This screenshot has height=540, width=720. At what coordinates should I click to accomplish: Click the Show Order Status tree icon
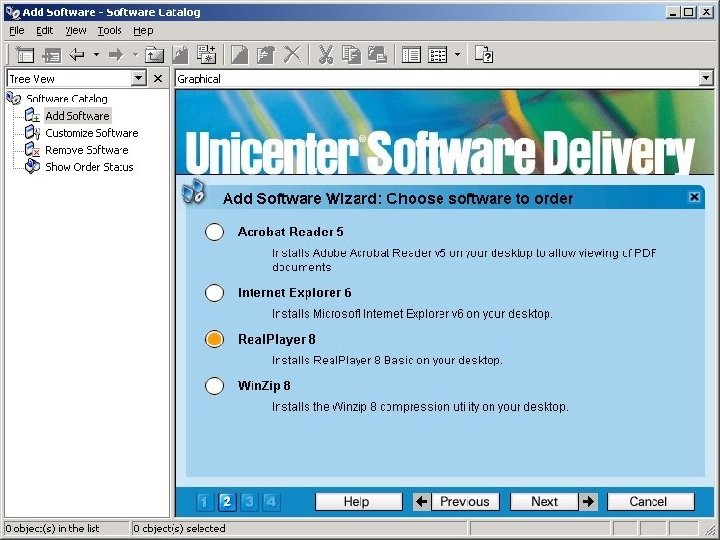click(32, 166)
